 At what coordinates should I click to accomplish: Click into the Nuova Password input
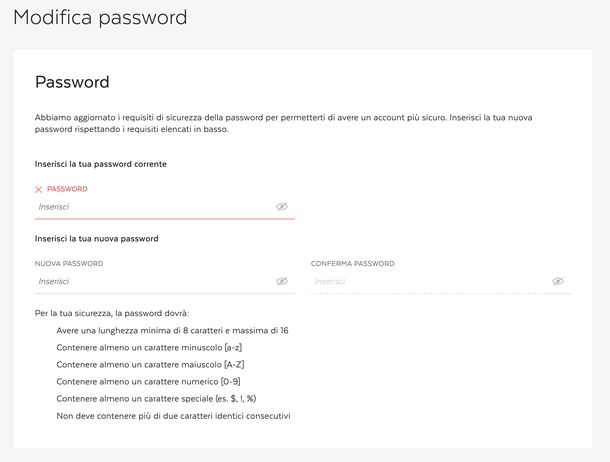(150, 282)
